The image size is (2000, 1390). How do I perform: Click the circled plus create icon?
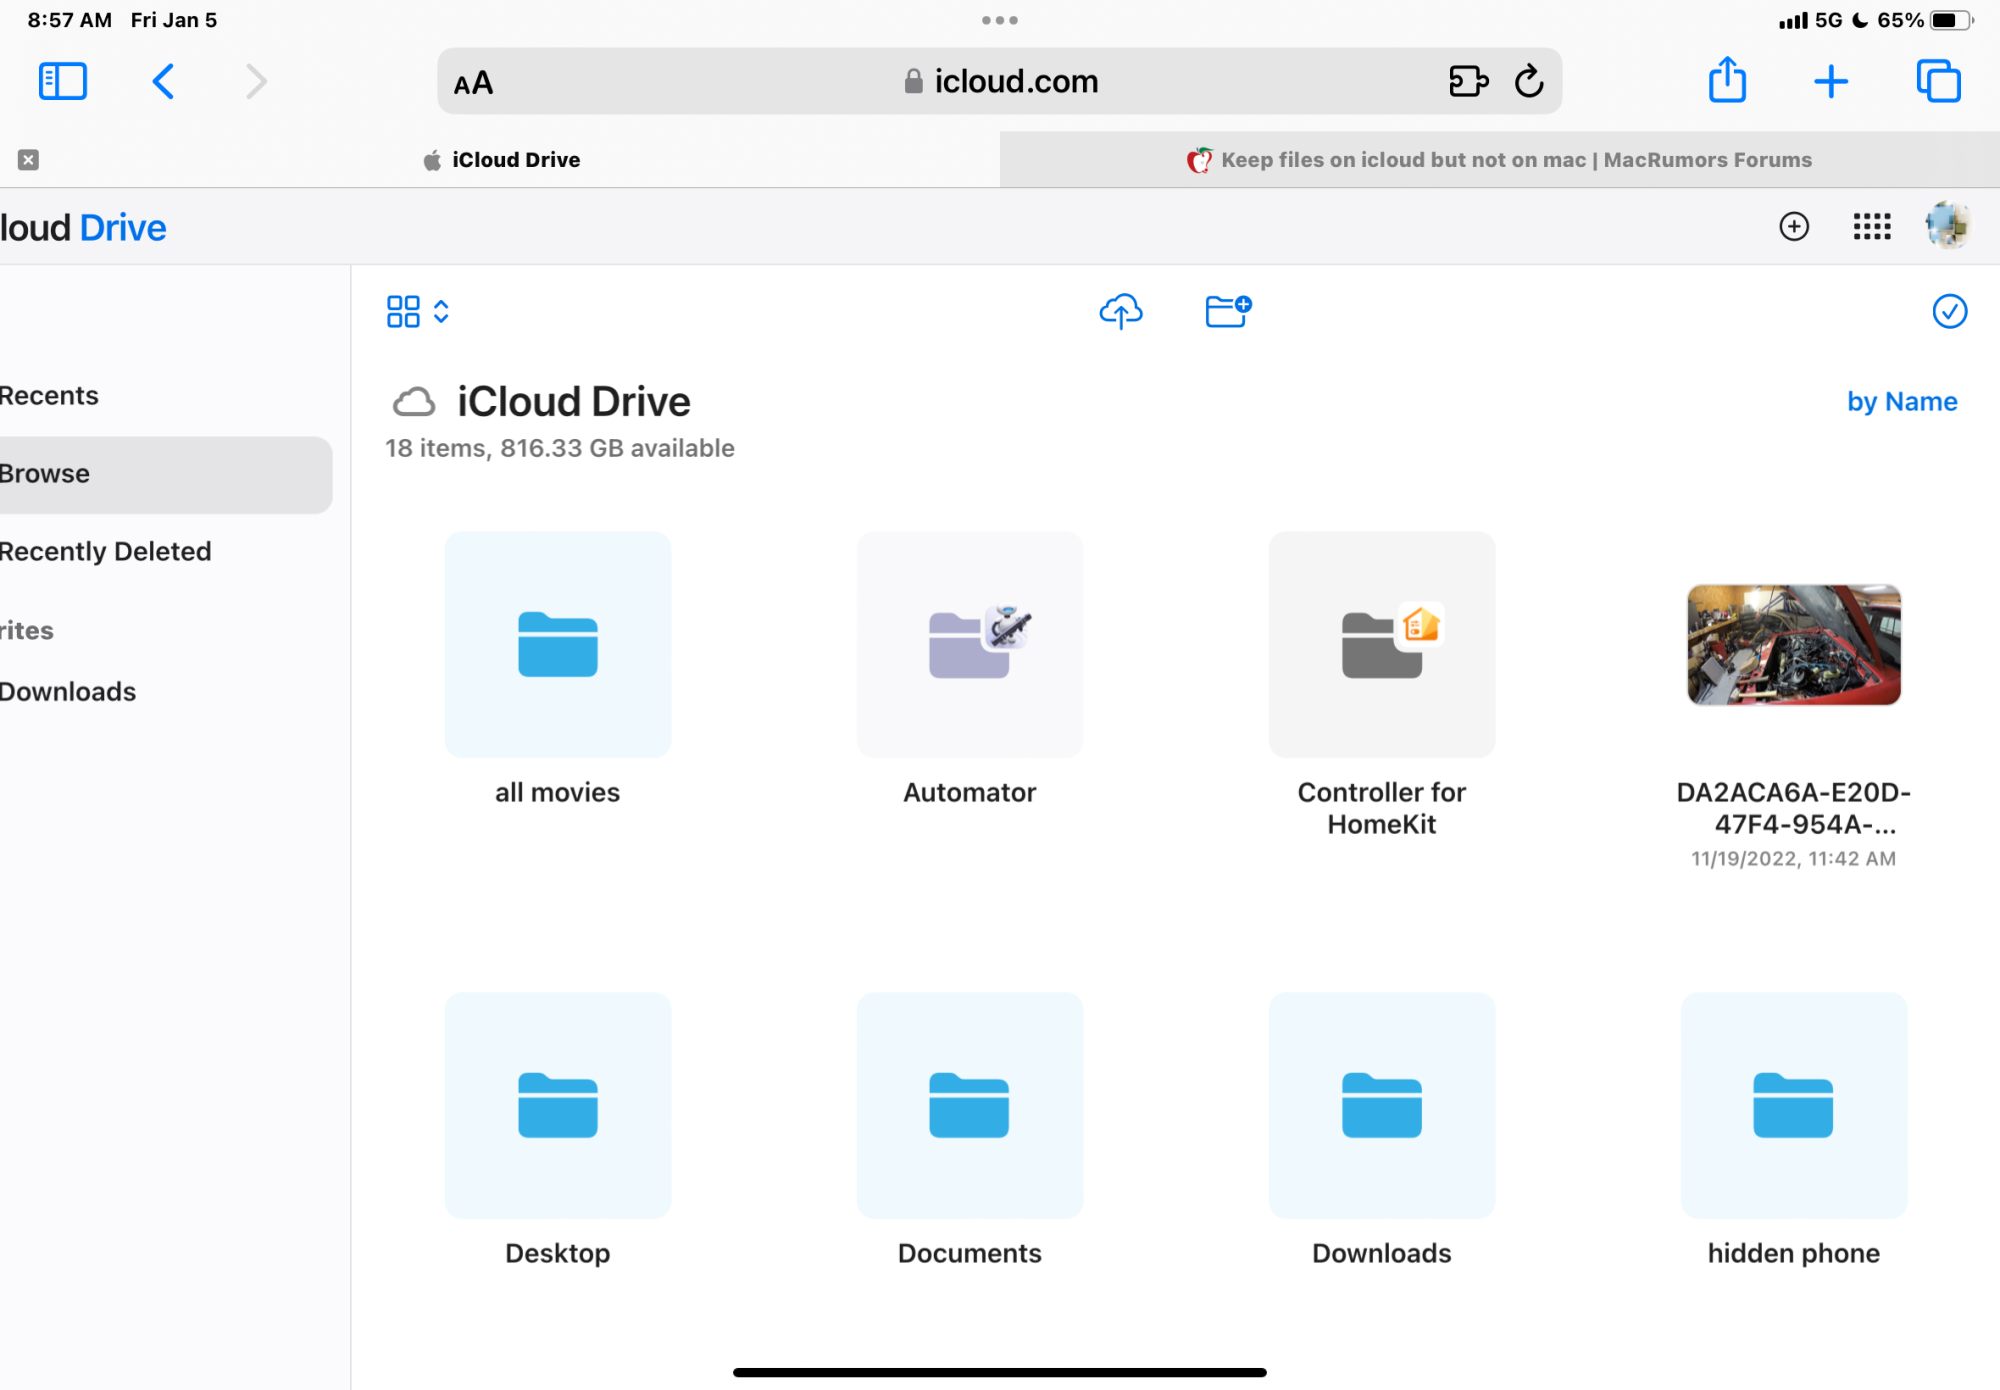1794,227
